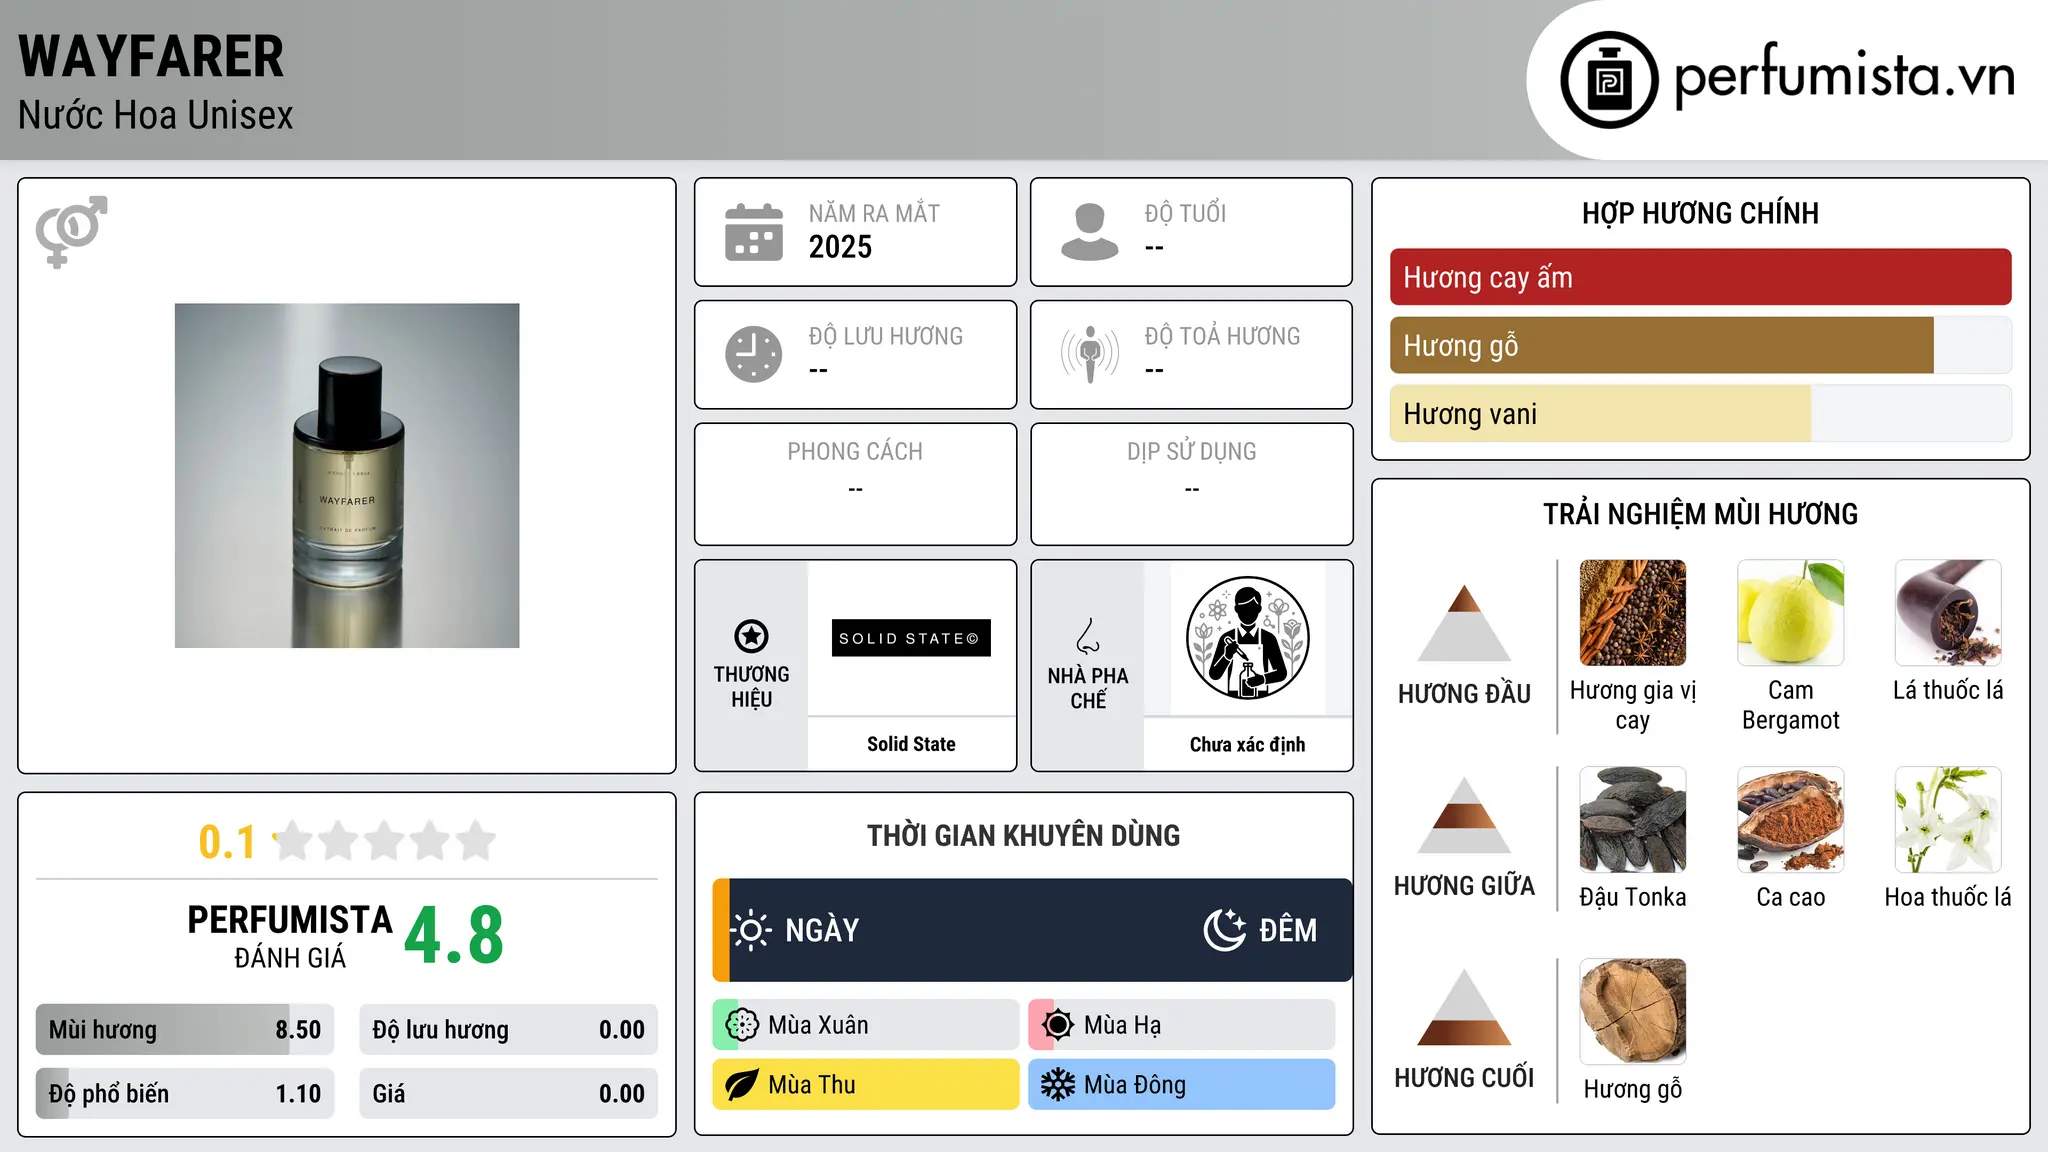Screen dimensions: 2048x1152
Task: Select the Hoa thuốc lá flower image
Action: 1948,820
